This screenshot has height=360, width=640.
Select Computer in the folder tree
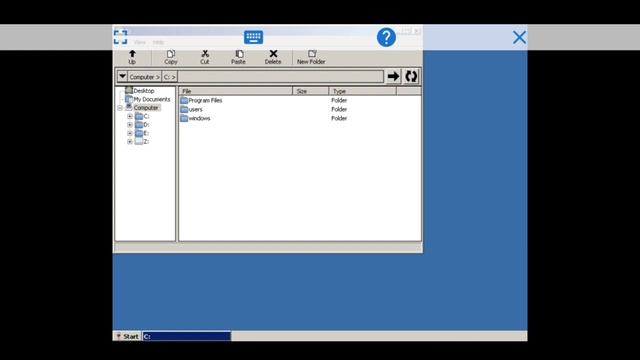pos(146,108)
